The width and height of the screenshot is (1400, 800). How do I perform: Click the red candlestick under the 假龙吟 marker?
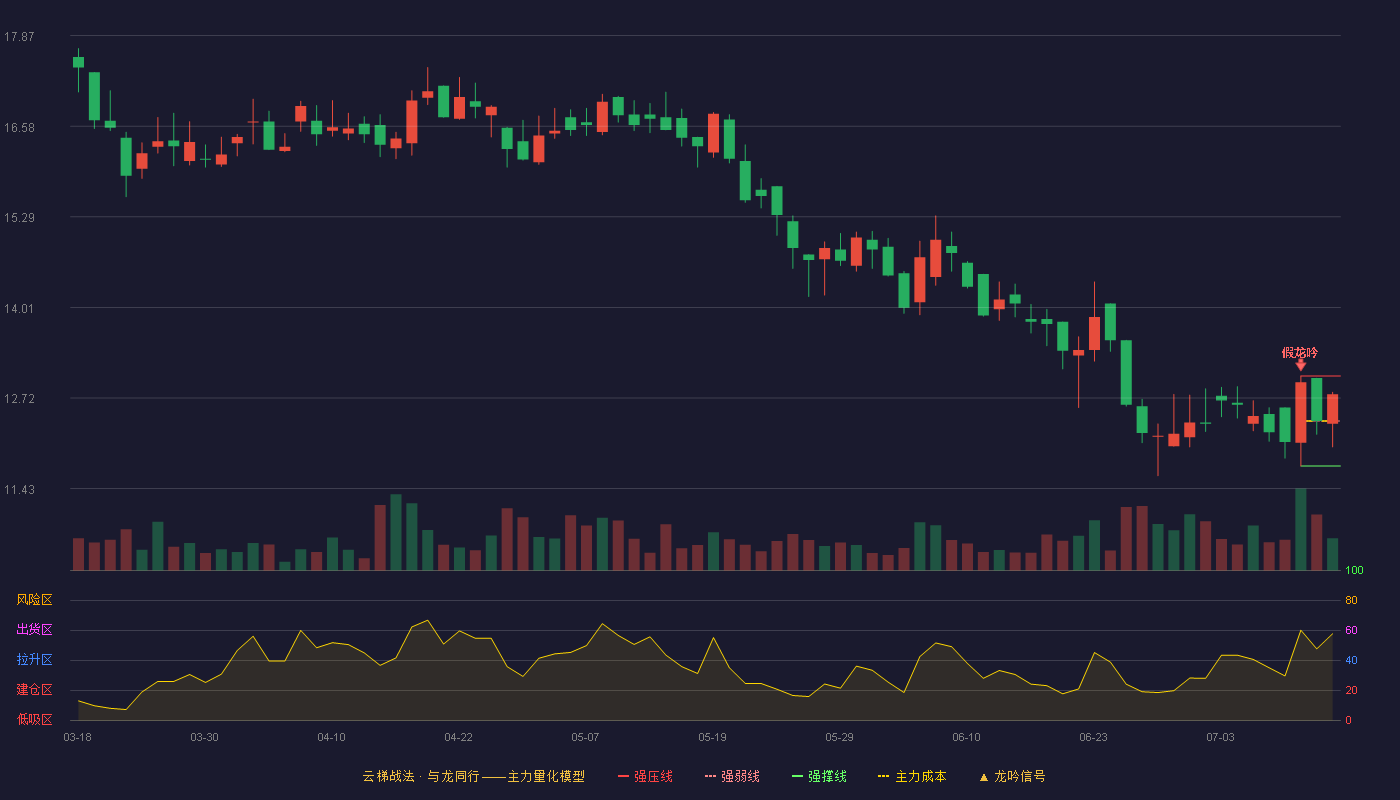point(1300,412)
